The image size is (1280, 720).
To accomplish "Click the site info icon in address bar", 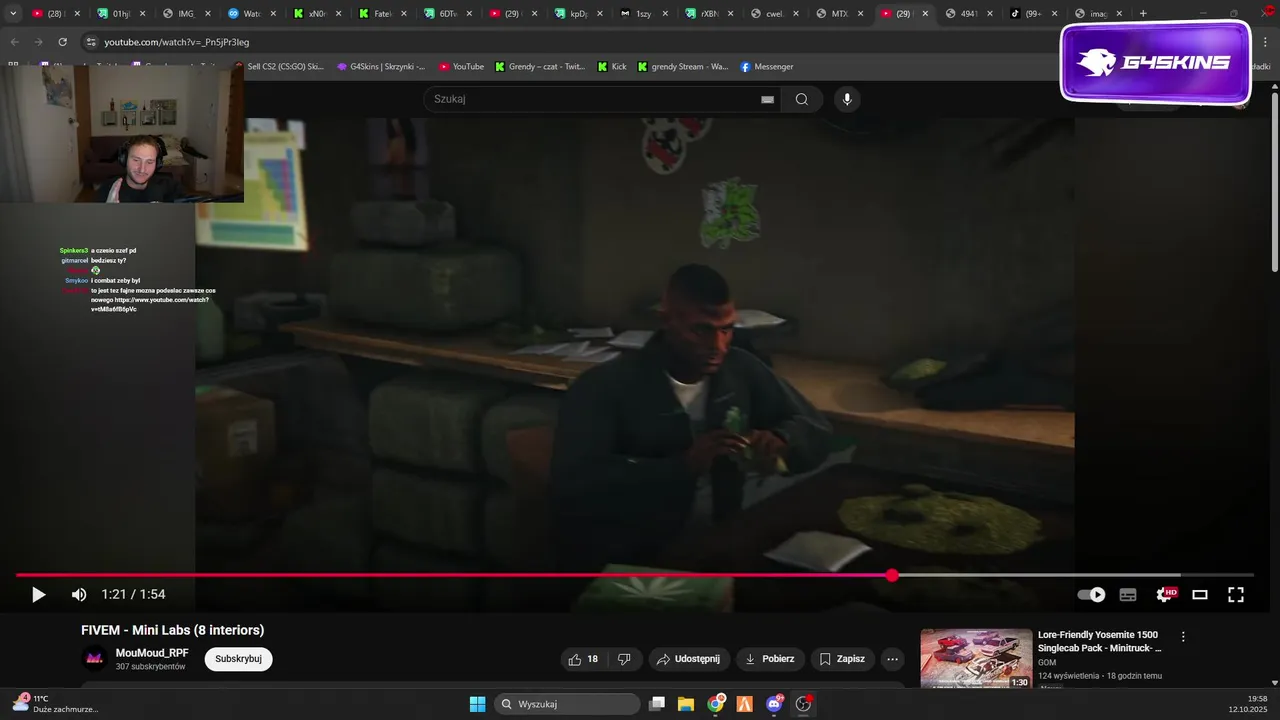I will point(91,42).
